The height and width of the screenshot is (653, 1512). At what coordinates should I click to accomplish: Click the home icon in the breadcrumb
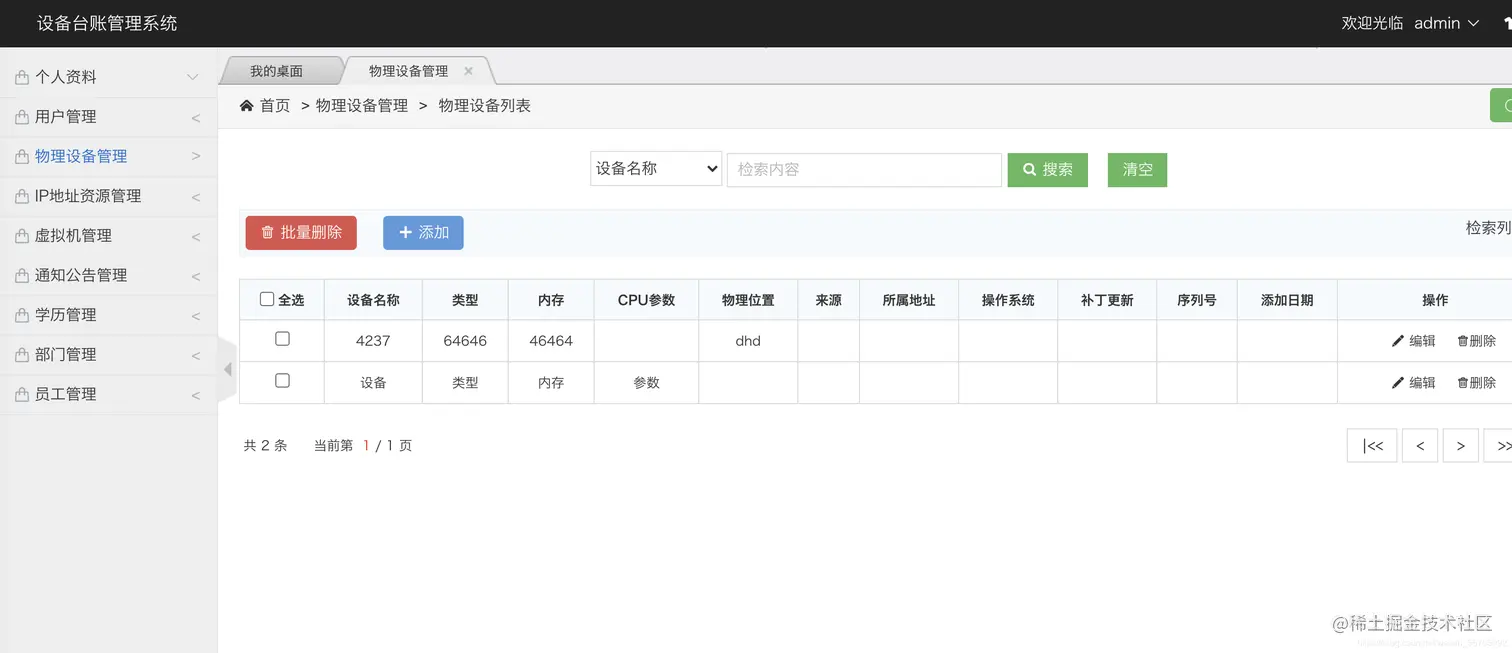click(246, 104)
